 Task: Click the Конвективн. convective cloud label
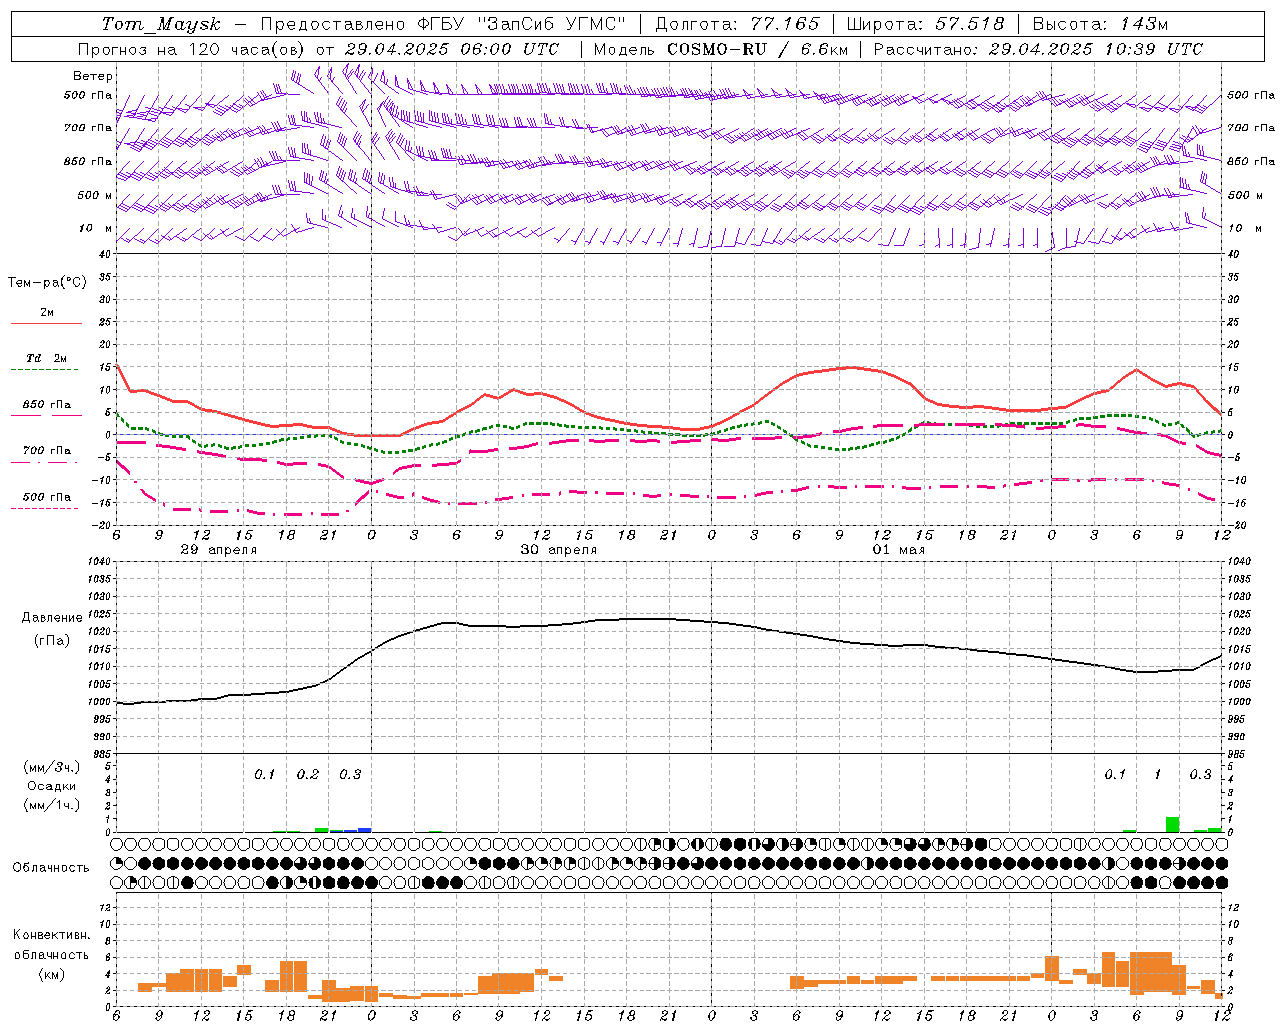[x=52, y=935]
